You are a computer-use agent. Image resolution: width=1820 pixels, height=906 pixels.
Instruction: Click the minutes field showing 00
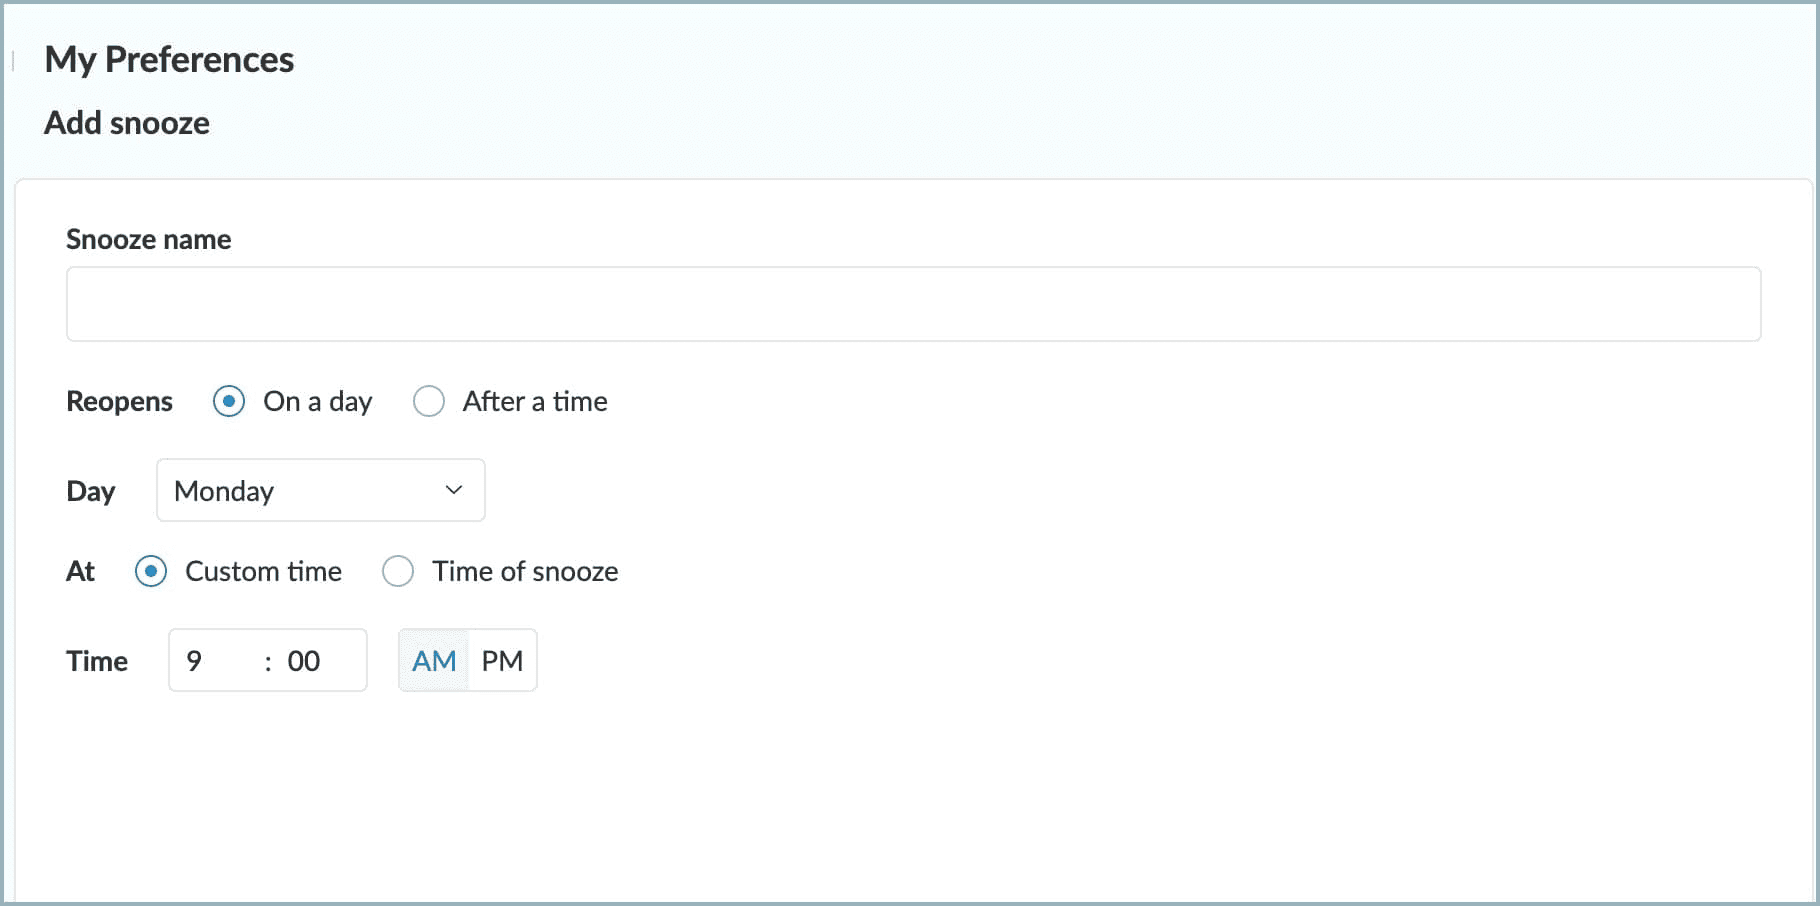(304, 661)
